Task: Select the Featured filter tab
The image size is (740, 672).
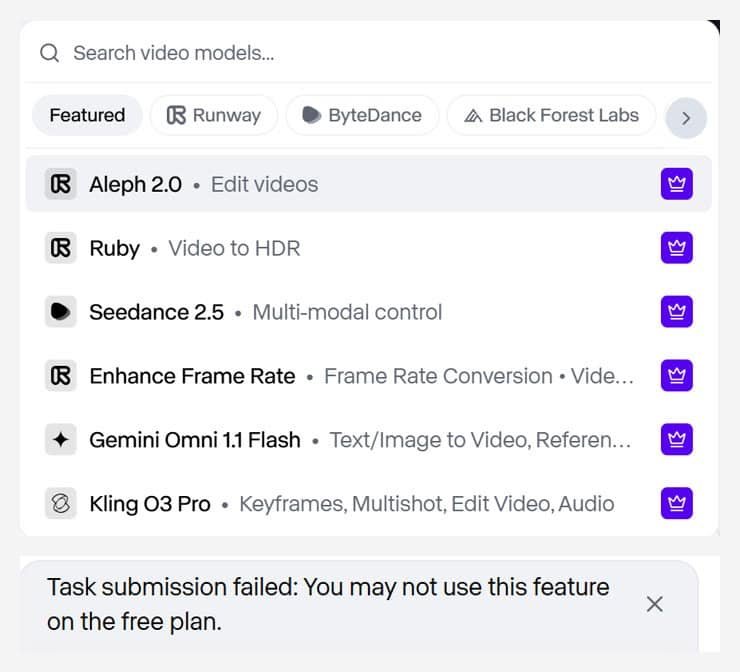Action: click(87, 115)
